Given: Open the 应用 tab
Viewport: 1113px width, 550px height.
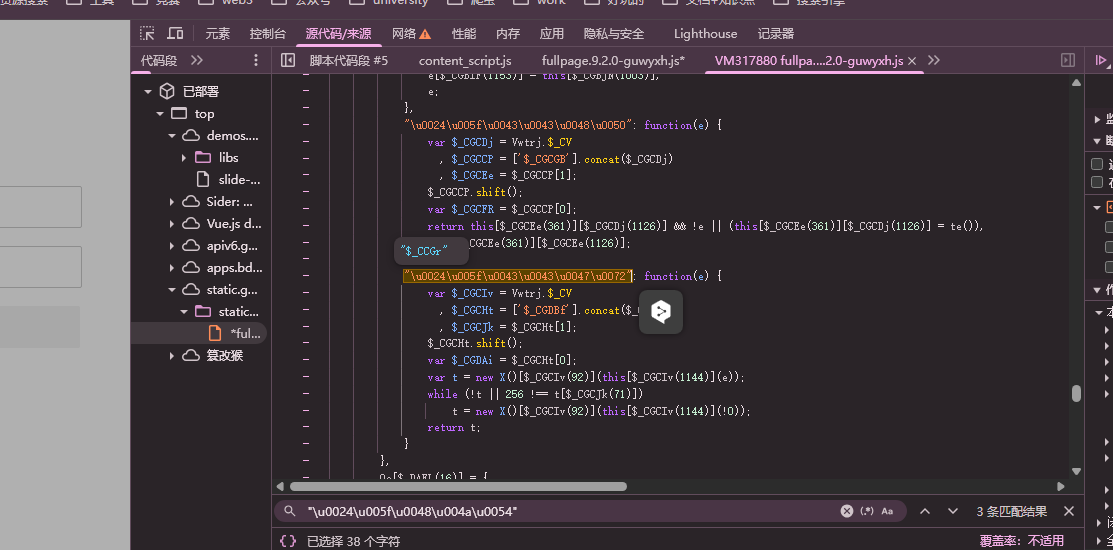Looking at the screenshot, I should click(552, 33).
